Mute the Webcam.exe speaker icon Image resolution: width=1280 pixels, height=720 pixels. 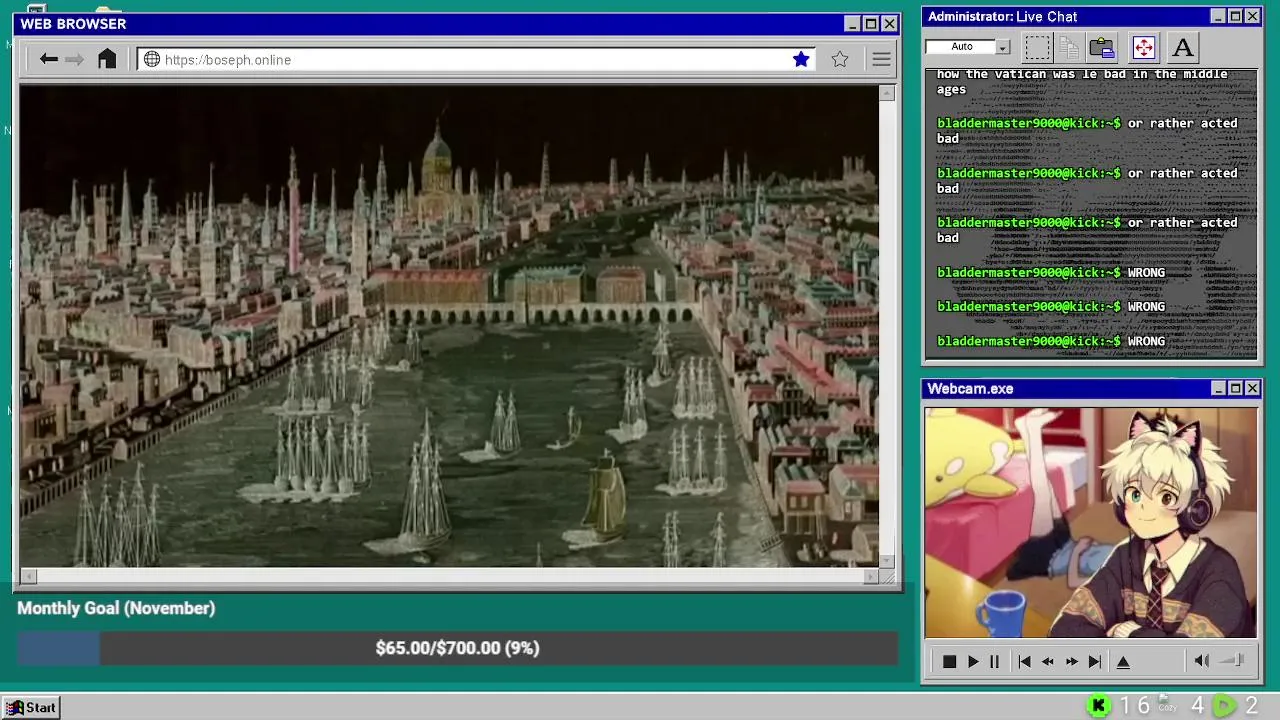click(x=1201, y=660)
